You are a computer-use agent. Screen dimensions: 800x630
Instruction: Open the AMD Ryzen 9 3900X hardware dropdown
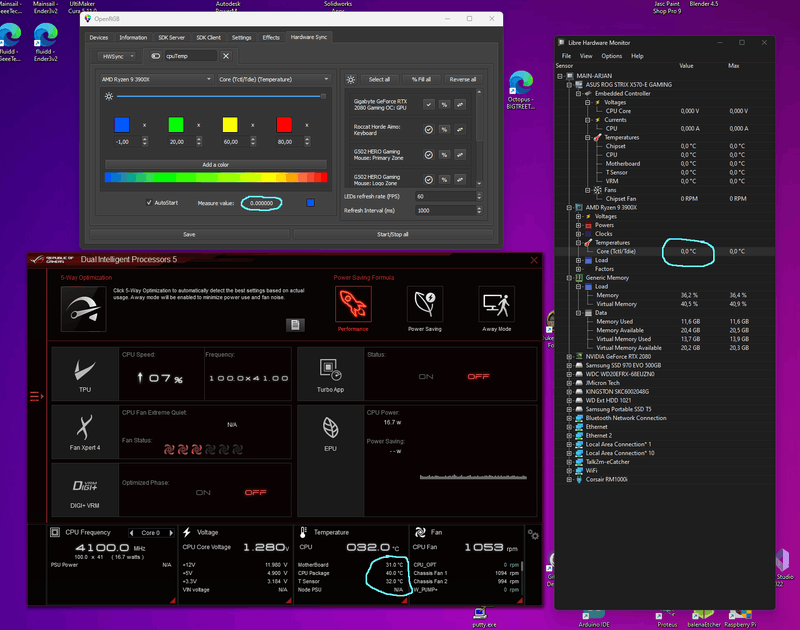tap(156, 80)
